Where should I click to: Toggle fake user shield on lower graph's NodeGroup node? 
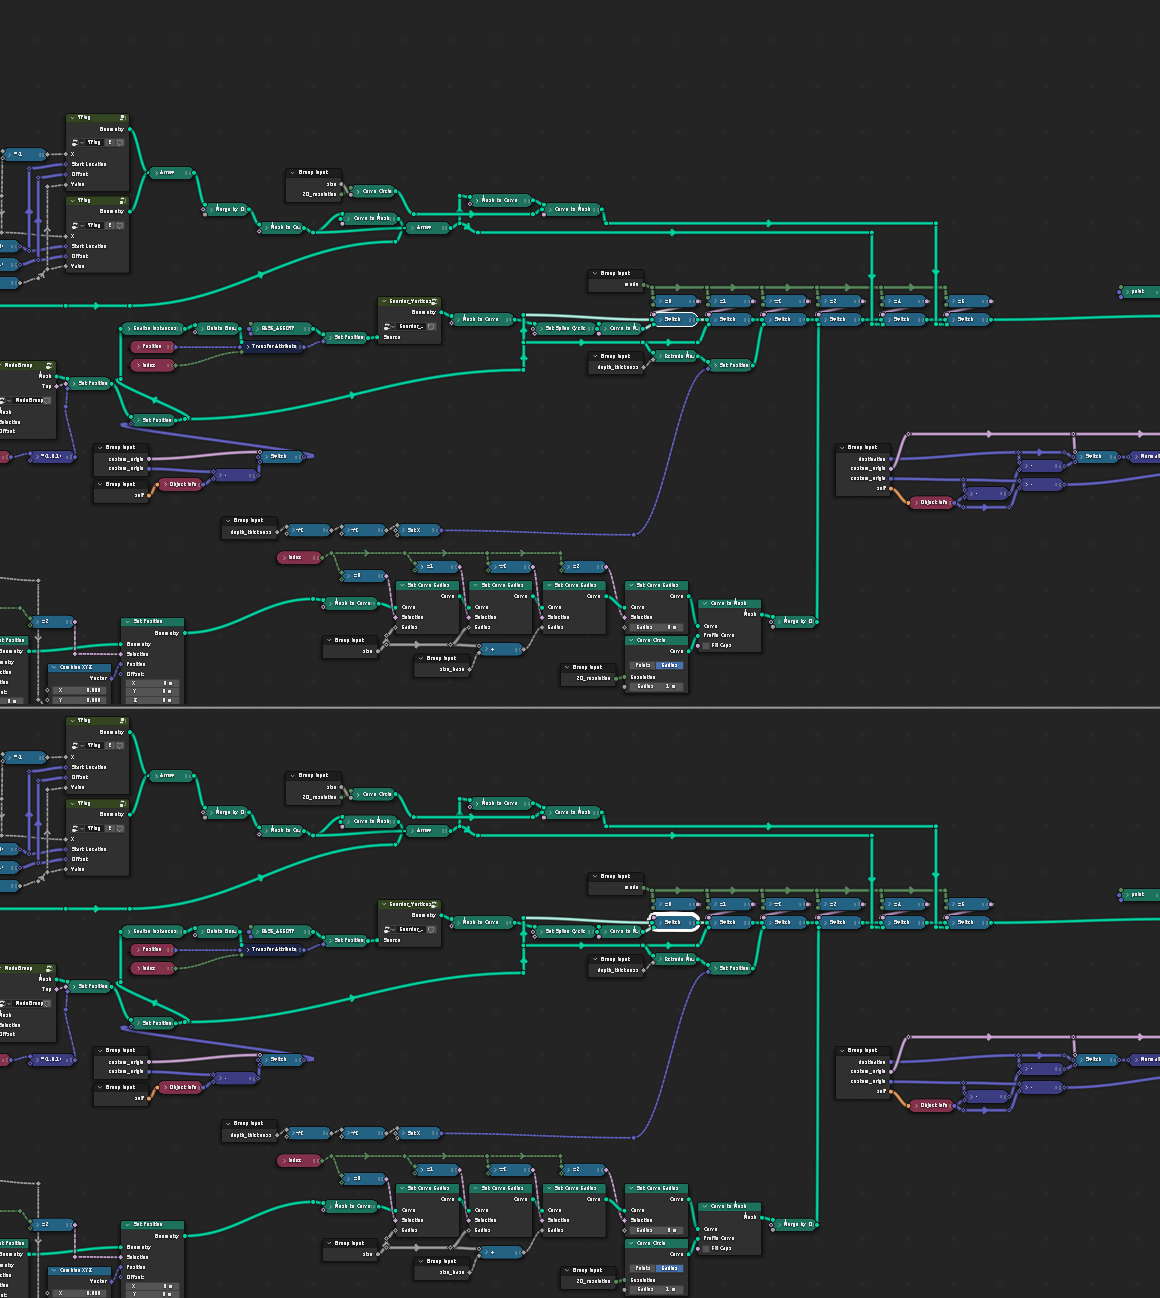(47, 1003)
